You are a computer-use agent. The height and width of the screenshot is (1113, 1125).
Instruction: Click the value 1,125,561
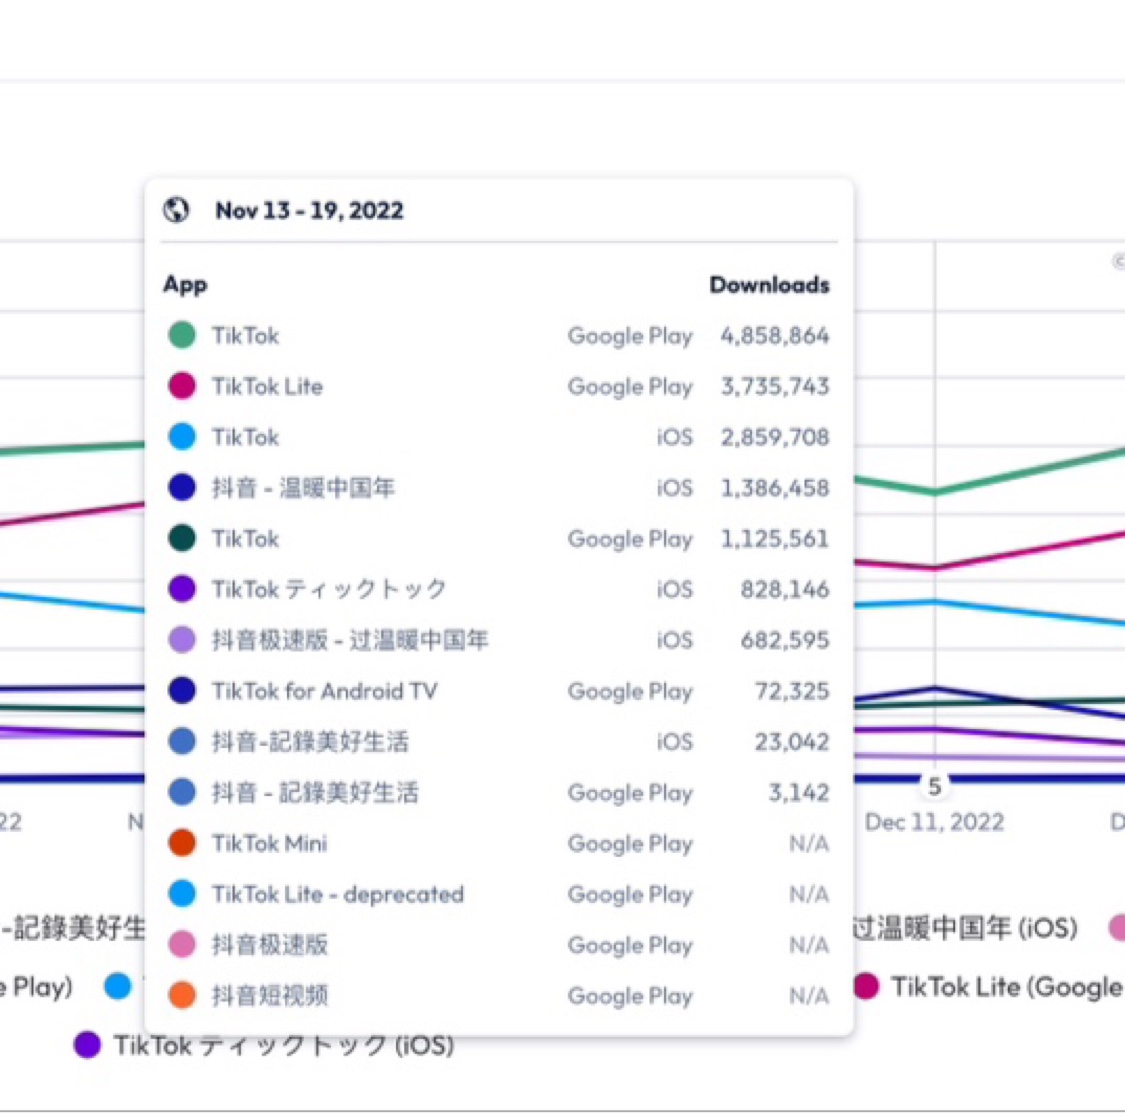(775, 539)
